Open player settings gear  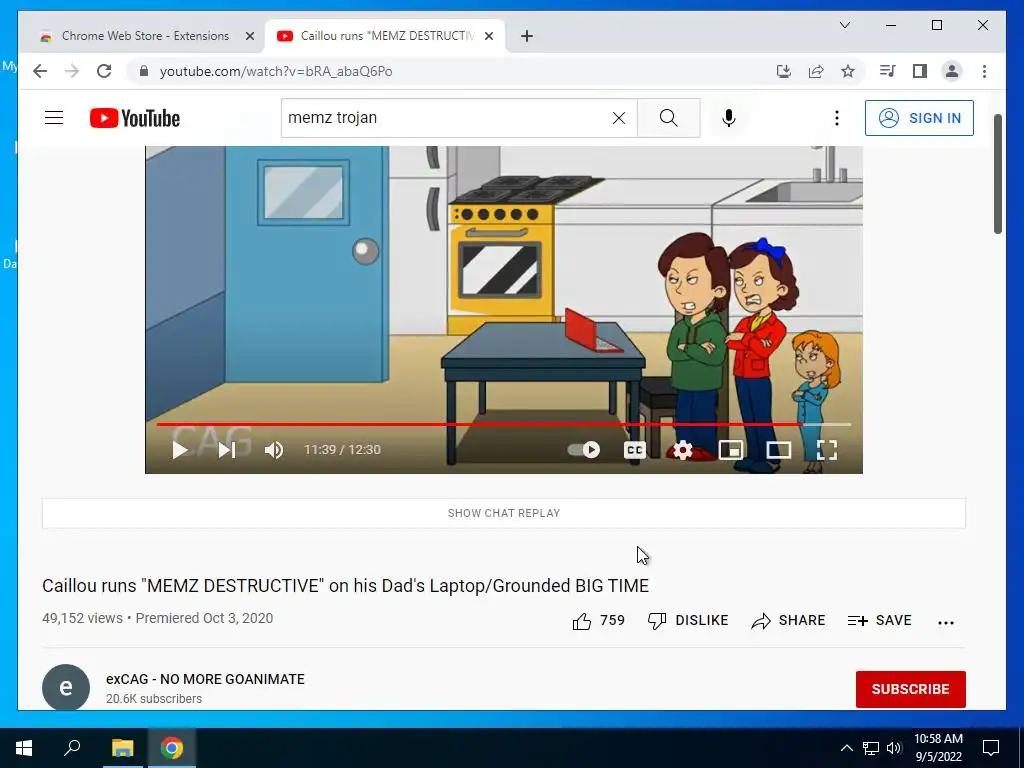(x=682, y=449)
